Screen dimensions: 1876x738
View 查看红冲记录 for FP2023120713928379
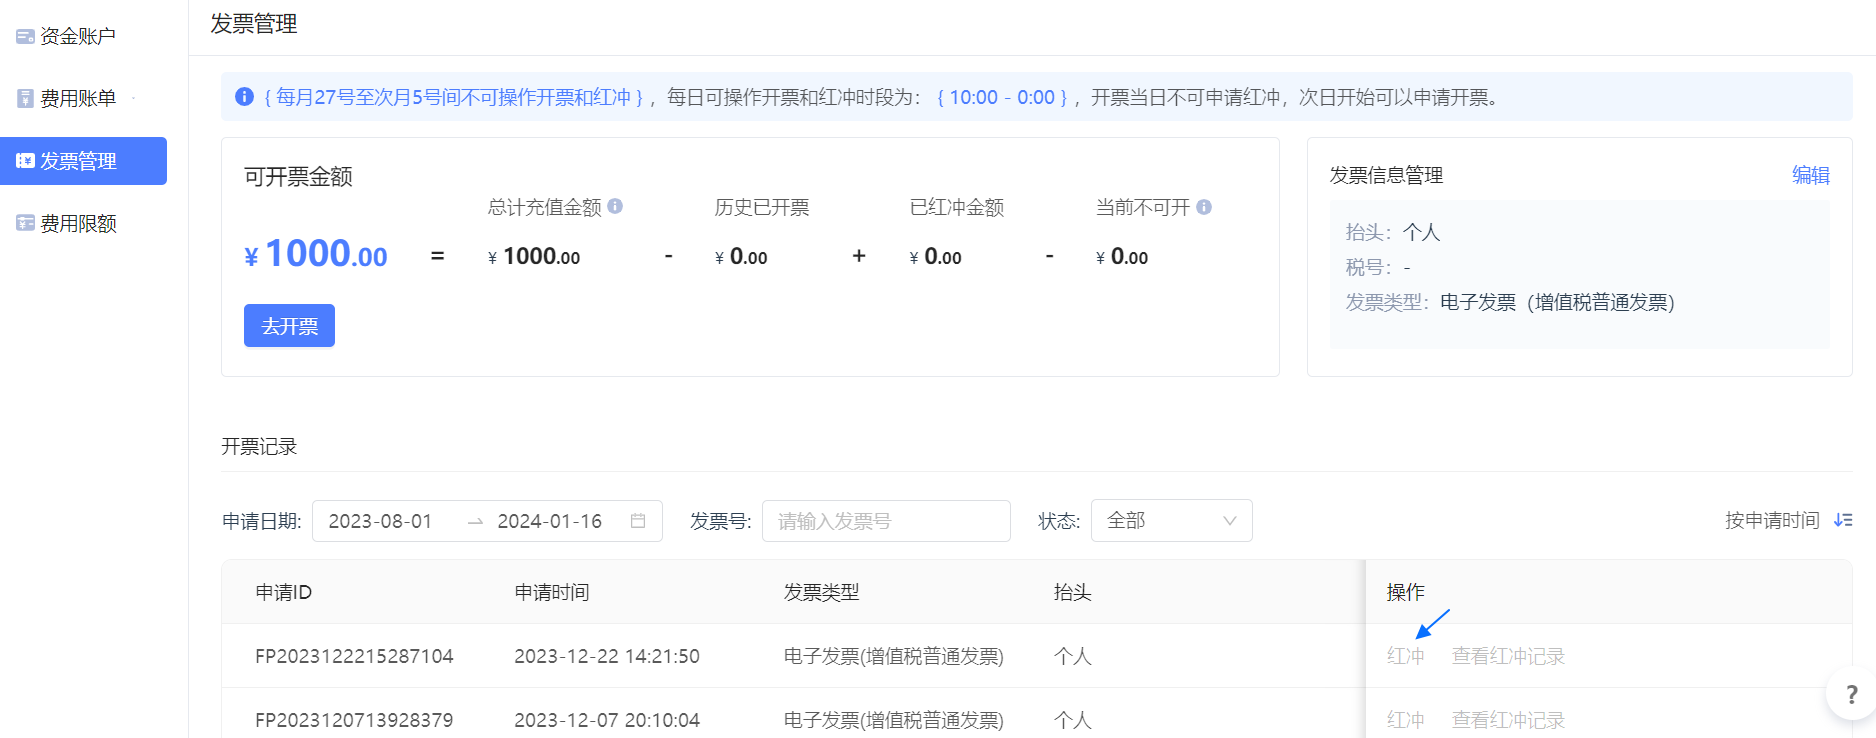click(1508, 720)
